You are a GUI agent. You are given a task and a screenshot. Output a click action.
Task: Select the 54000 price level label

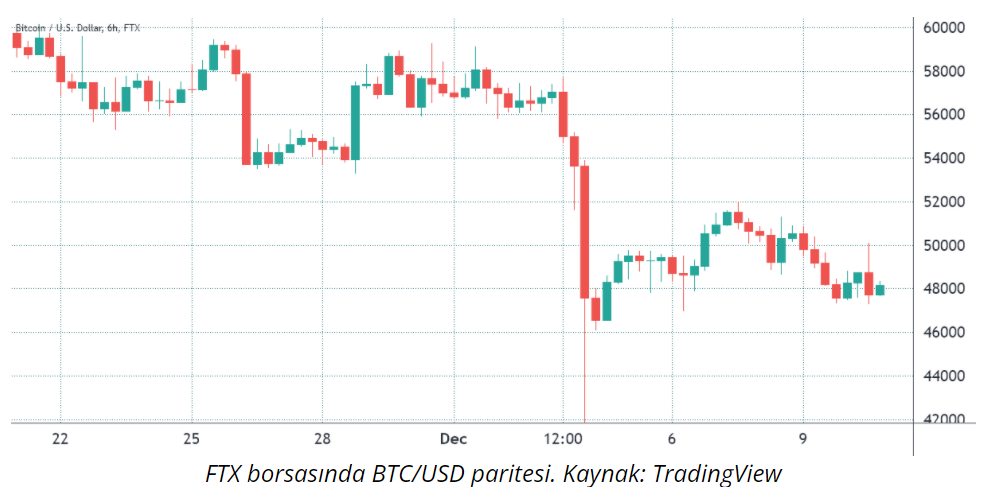[x=944, y=158]
